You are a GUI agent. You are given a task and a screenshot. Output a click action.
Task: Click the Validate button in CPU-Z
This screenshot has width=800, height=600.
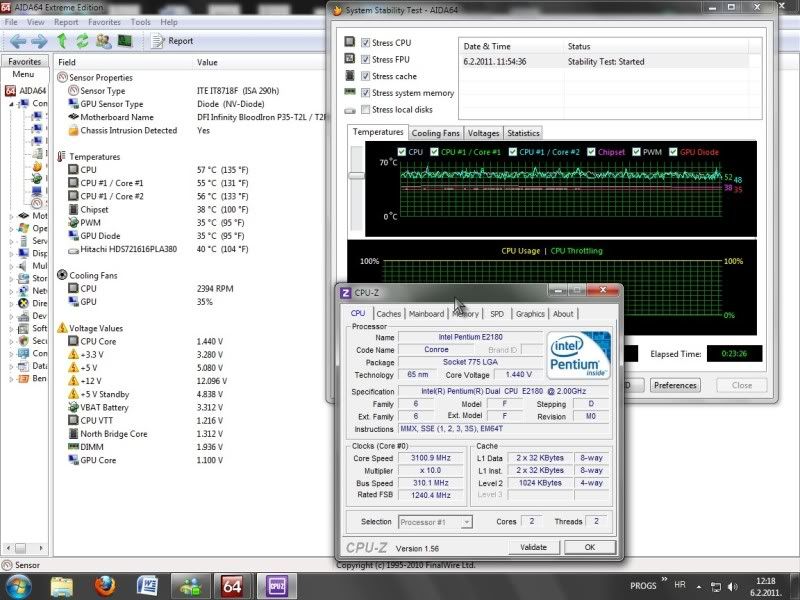[x=533, y=547]
